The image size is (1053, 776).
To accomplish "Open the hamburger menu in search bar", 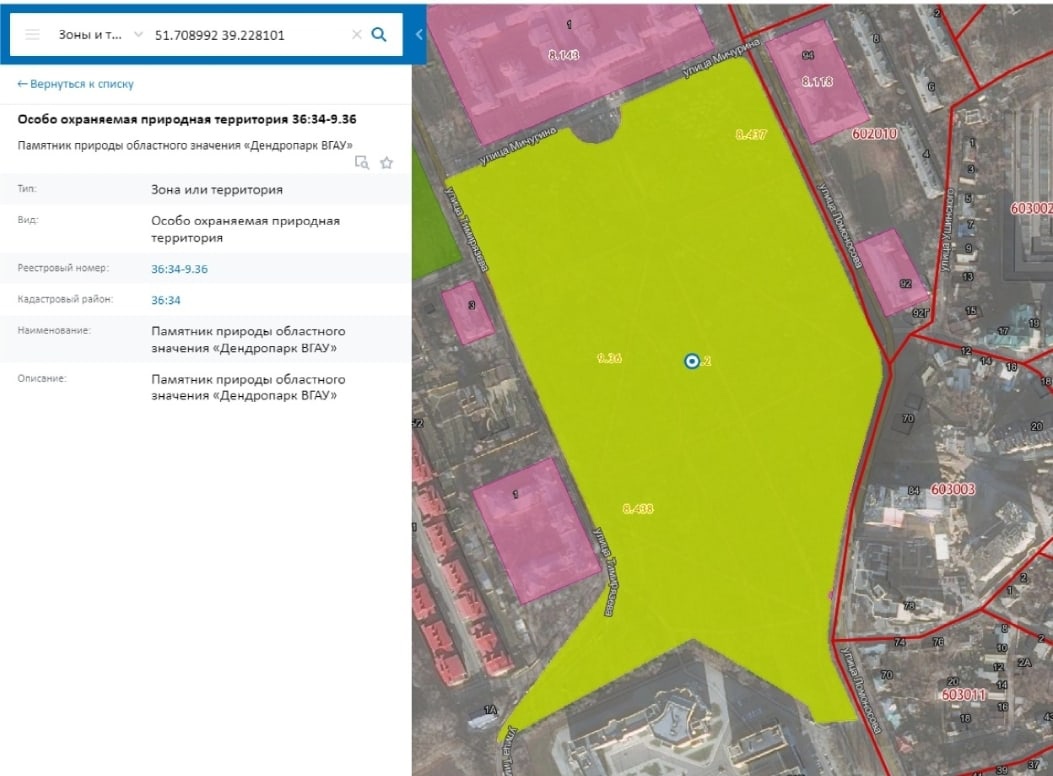I will coord(32,34).
